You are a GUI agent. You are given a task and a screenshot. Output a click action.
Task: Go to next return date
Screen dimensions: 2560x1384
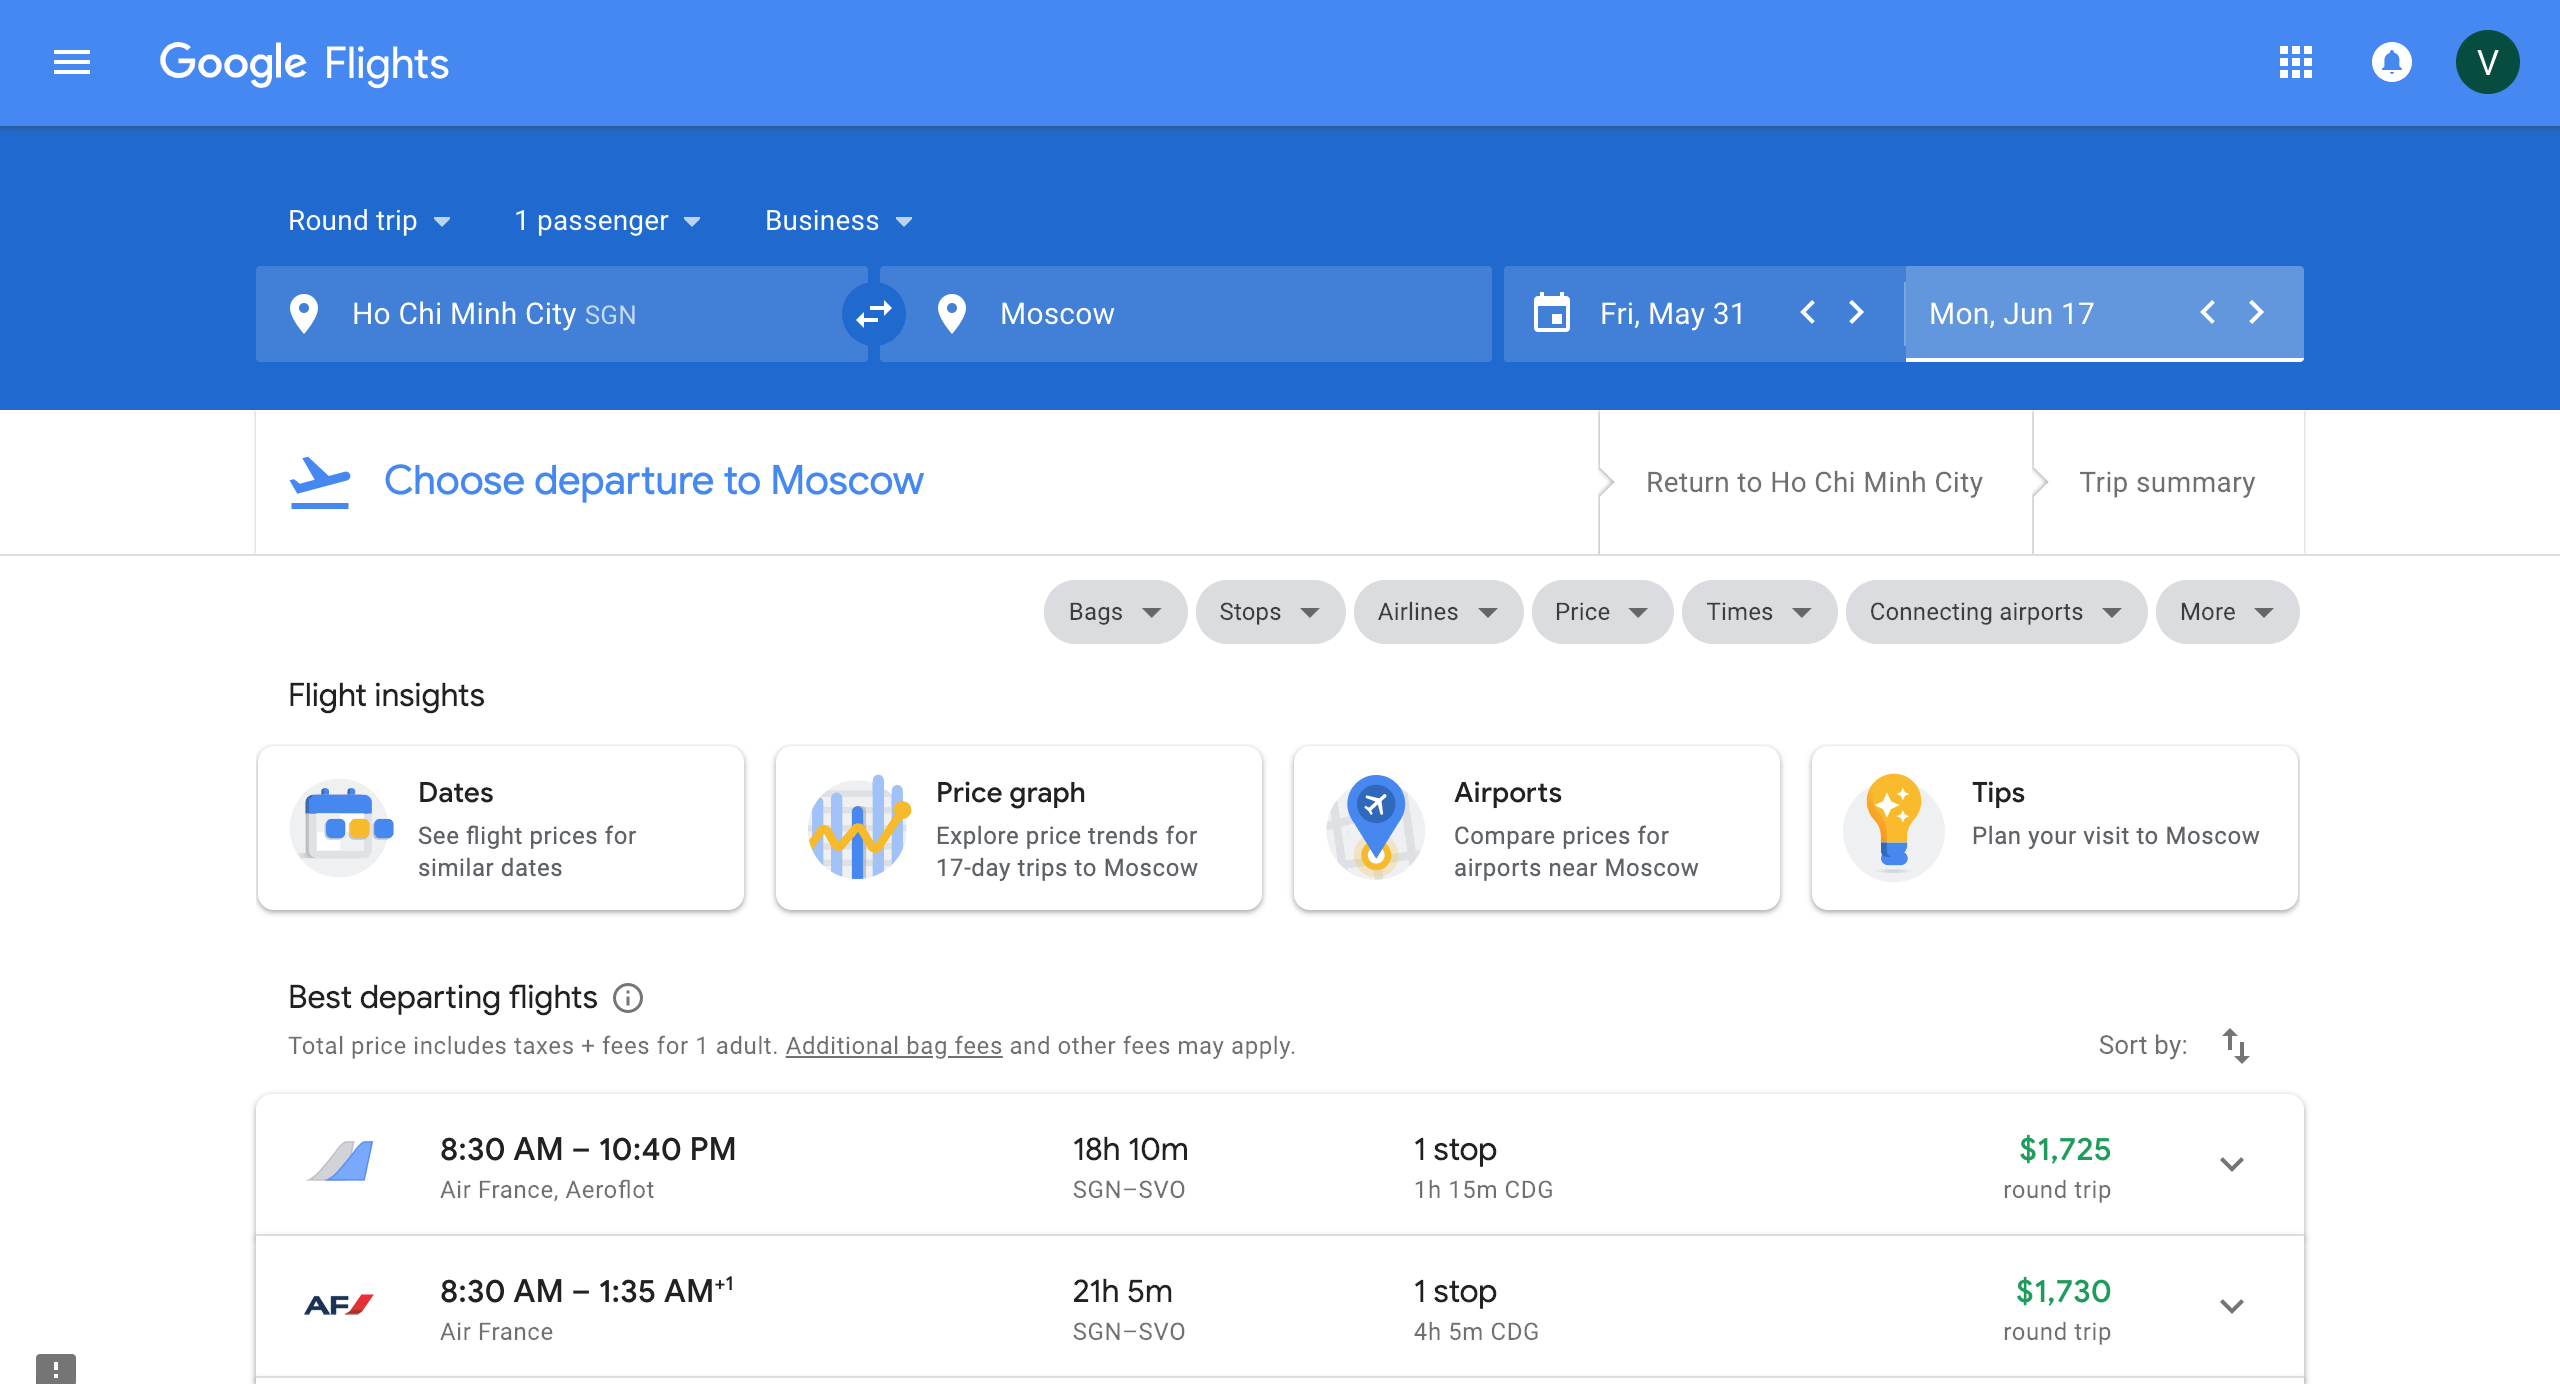coord(2256,313)
